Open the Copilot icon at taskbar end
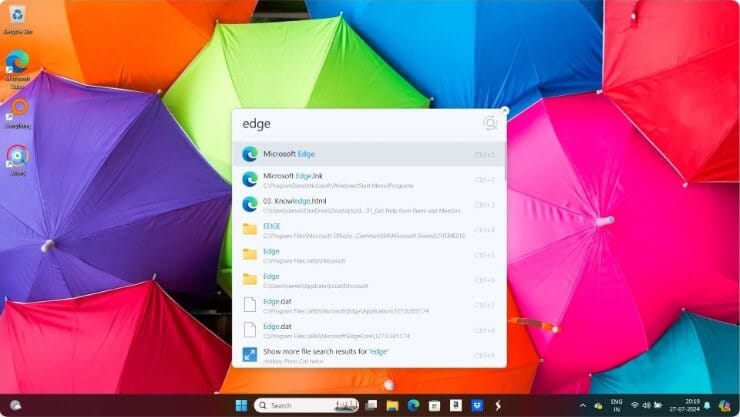This screenshot has height=417, width=740. [725, 405]
